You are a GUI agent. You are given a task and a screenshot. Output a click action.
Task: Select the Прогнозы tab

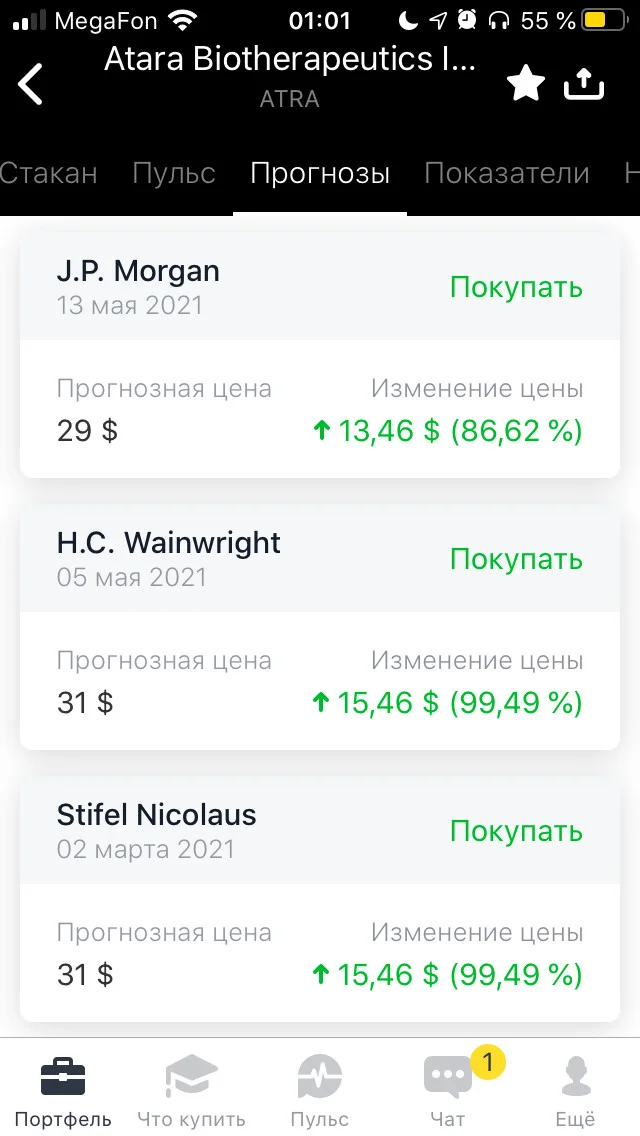[320, 173]
